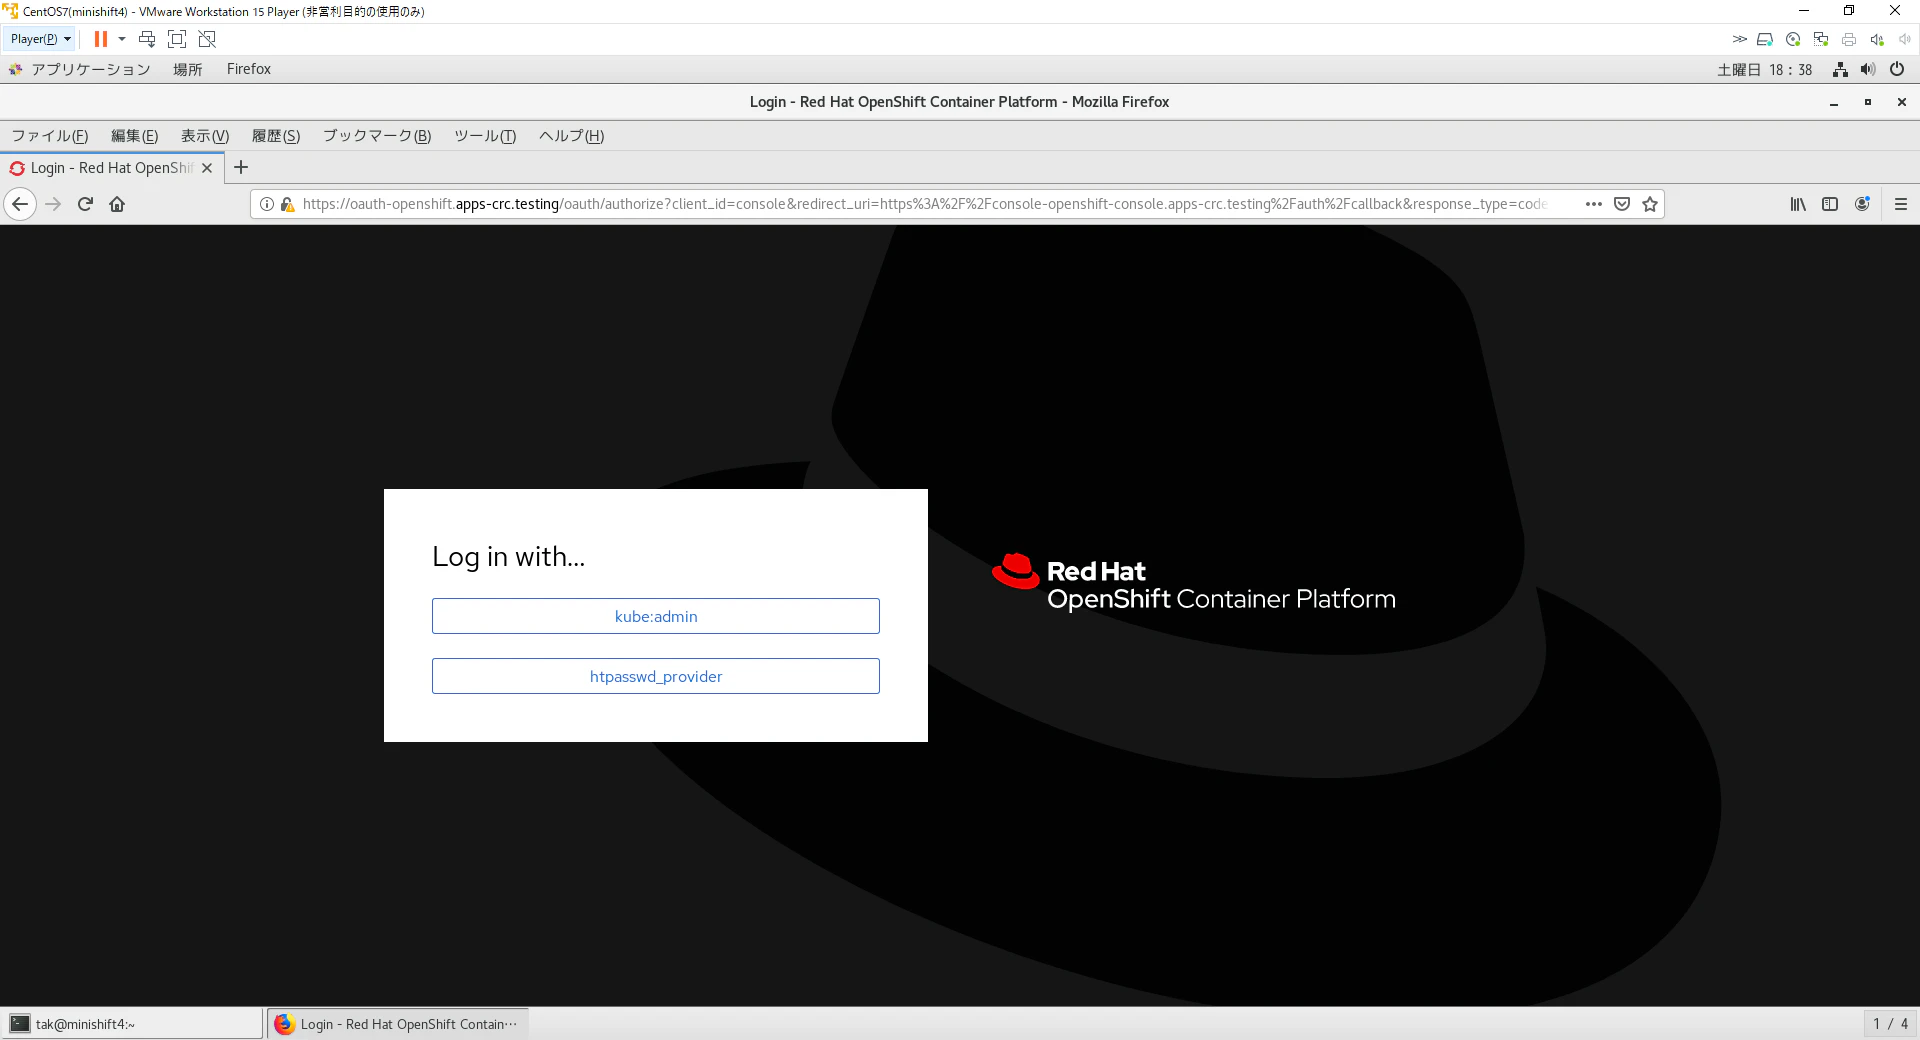The height and width of the screenshot is (1040, 1920).
Task: Log in with htpasswd_provider
Action: point(656,676)
